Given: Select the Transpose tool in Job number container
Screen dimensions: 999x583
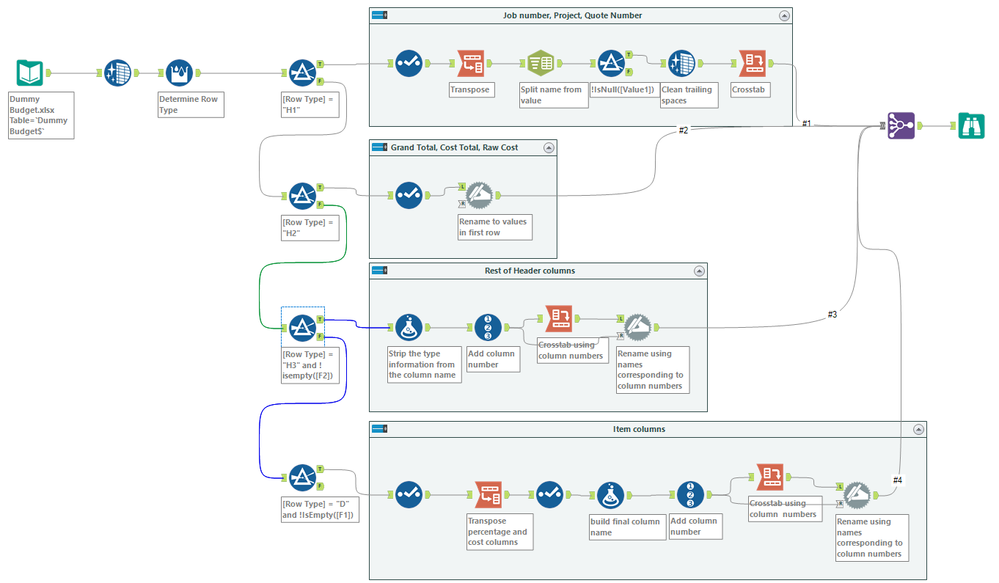Looking at the screenshot, I should pyautogui.click(x=471, y=63).
